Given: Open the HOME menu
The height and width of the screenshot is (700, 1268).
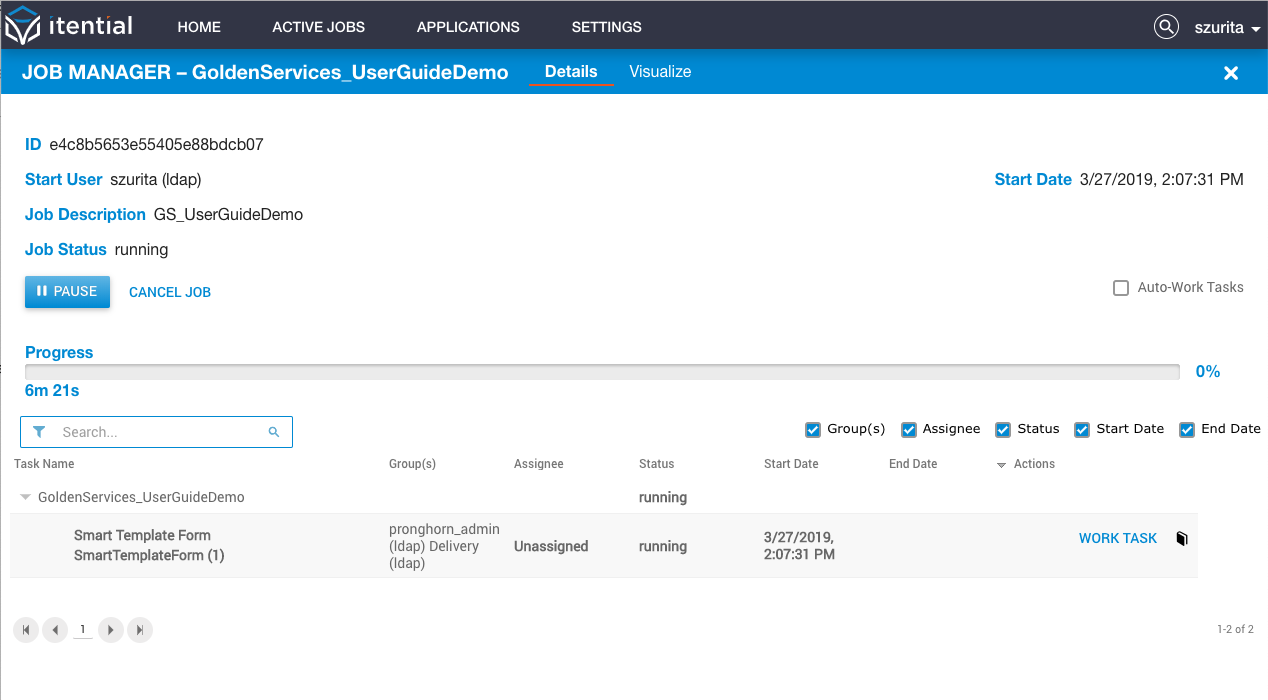Looking at the screenshot, I should pos(199,27).
